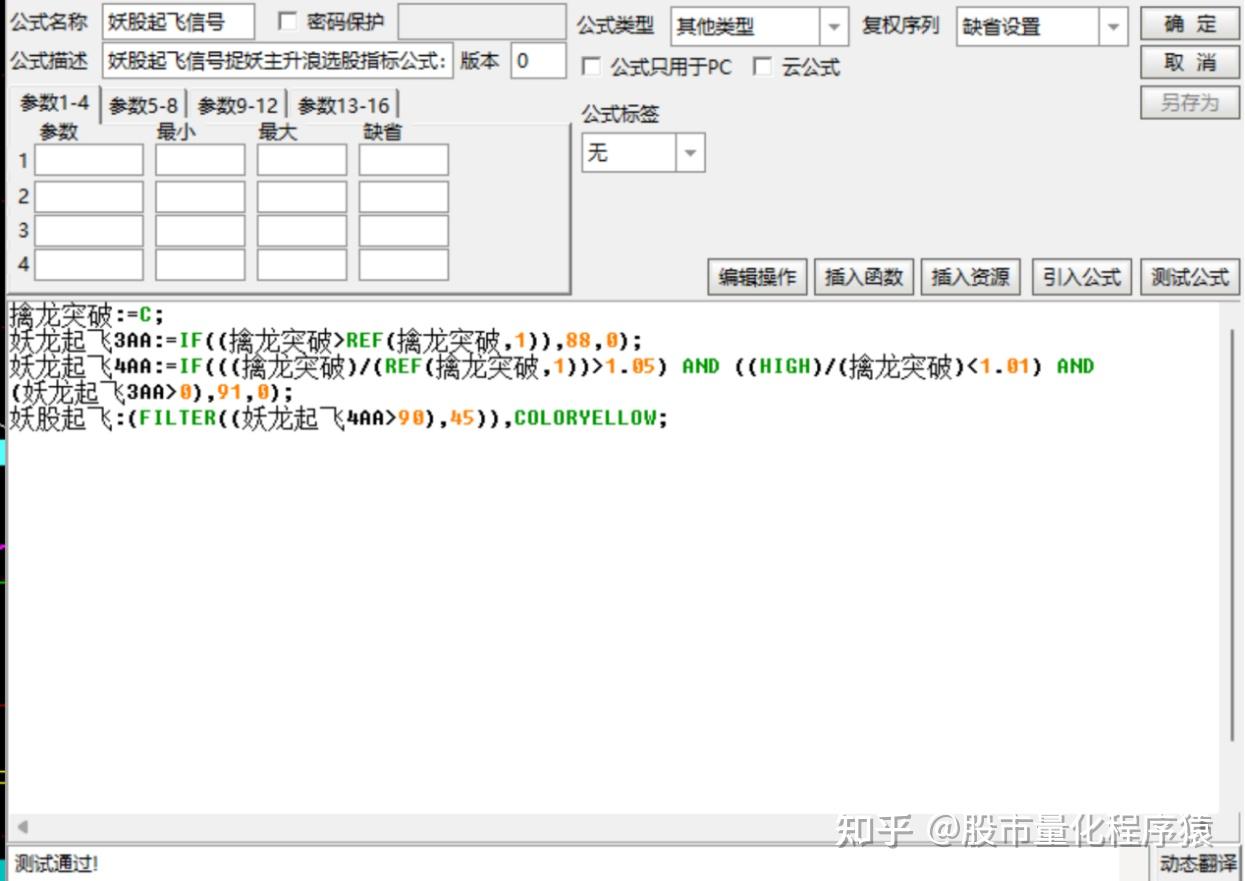Click row 1 最大 value field

[x=302, y=160]
